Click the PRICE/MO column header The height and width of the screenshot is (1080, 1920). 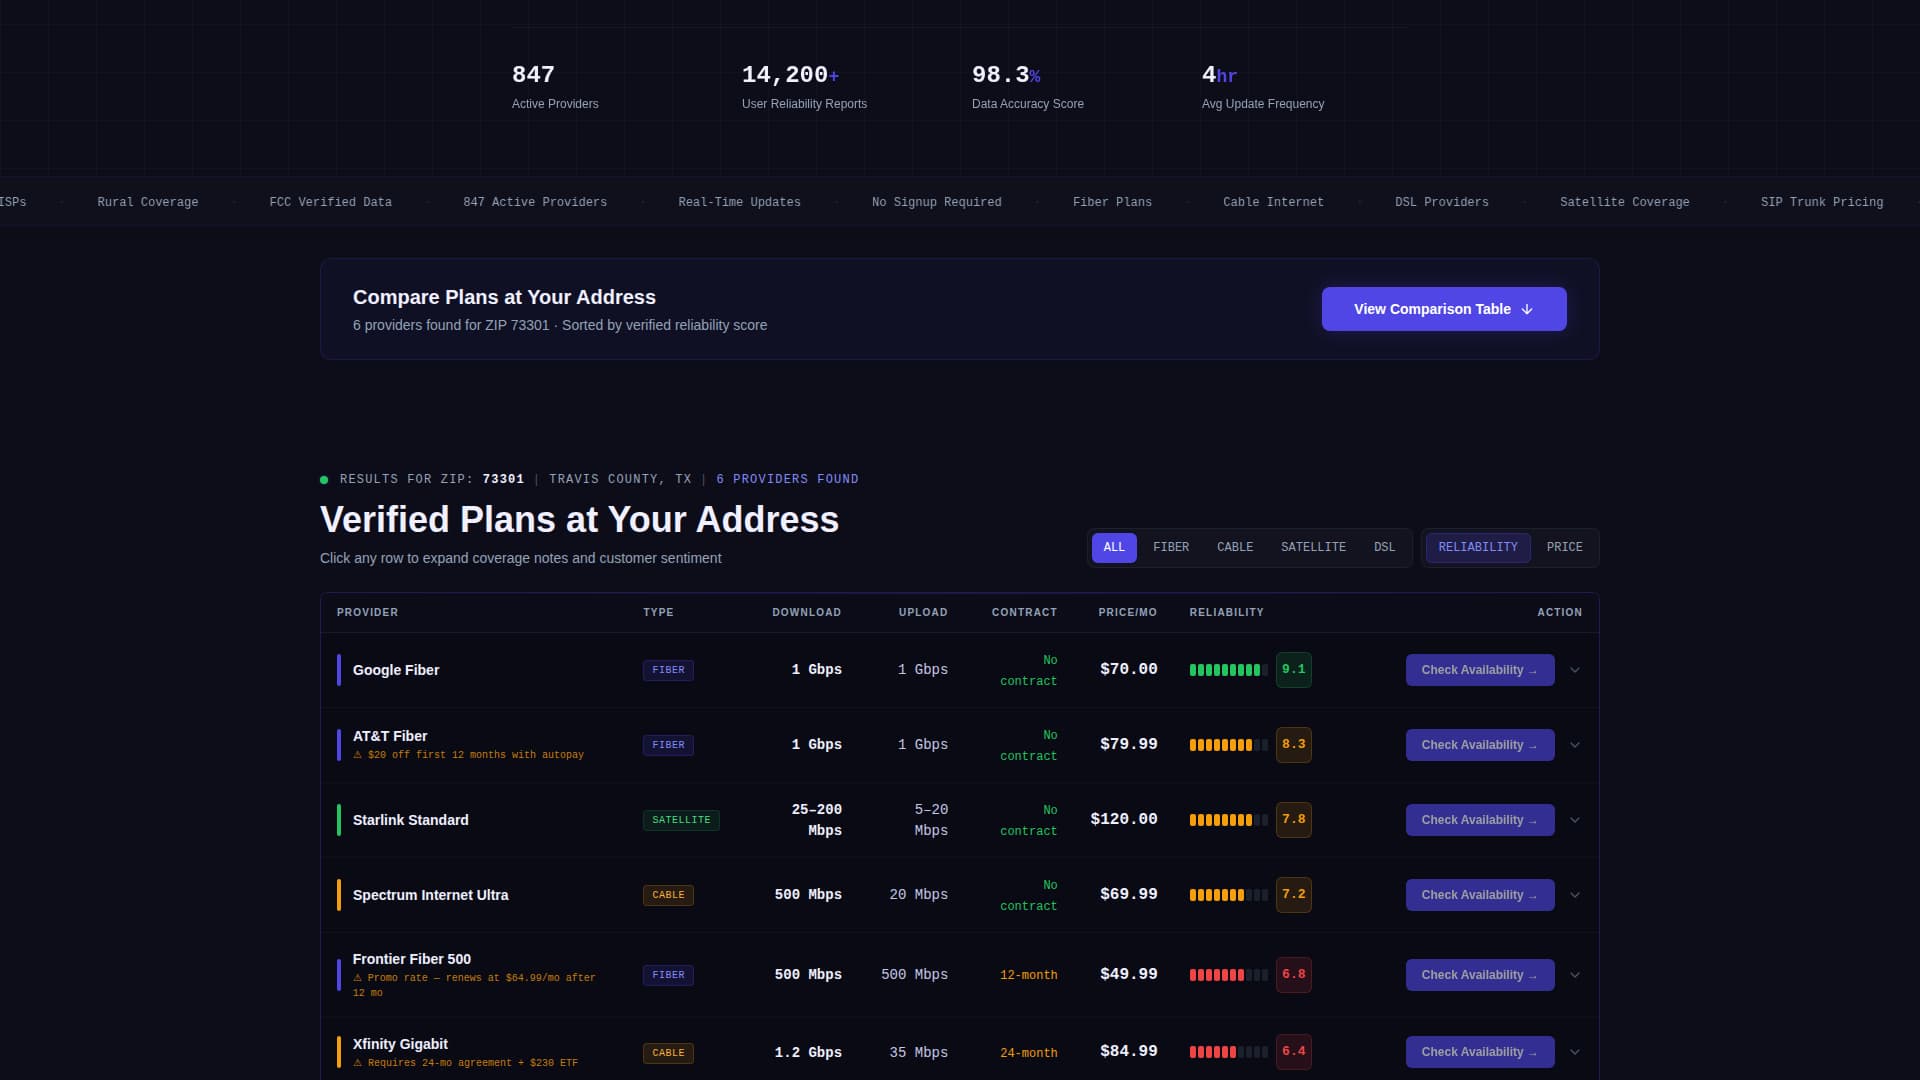point(1127,612)
